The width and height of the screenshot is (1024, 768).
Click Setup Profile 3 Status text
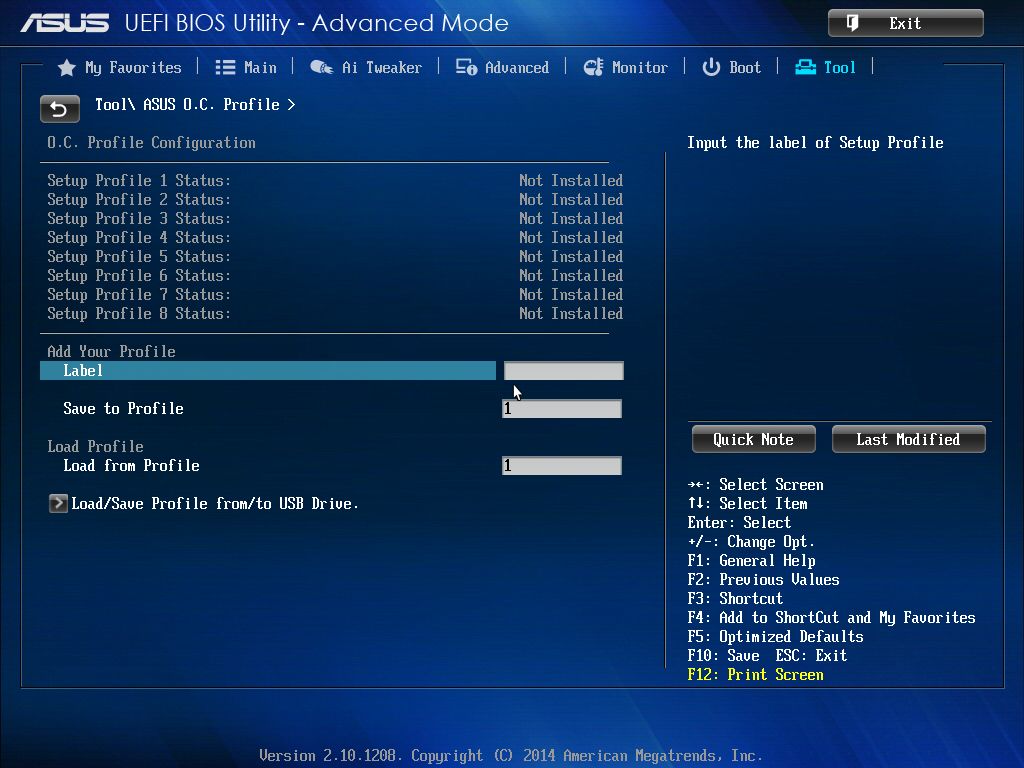(x=139, y=219)
